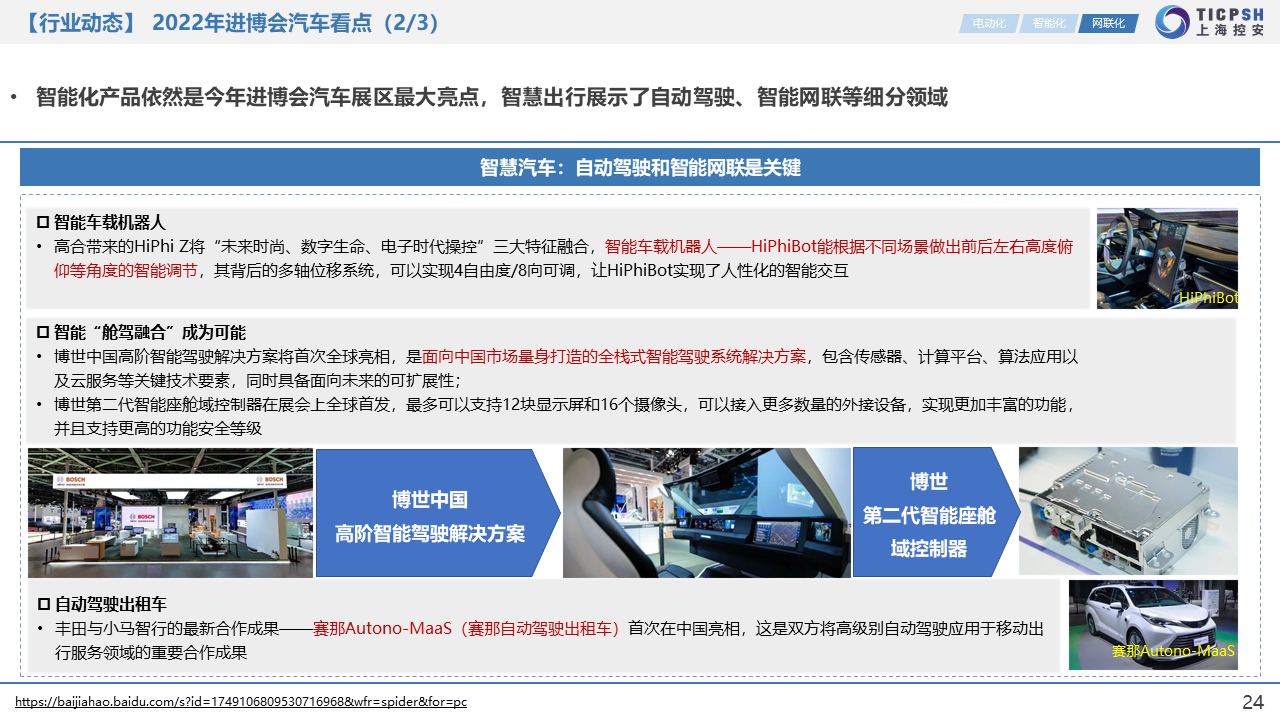Click the square bullet before 智能车载机器人
Viewport: 1280px width, 720px height.
click(x=43, y=222)
